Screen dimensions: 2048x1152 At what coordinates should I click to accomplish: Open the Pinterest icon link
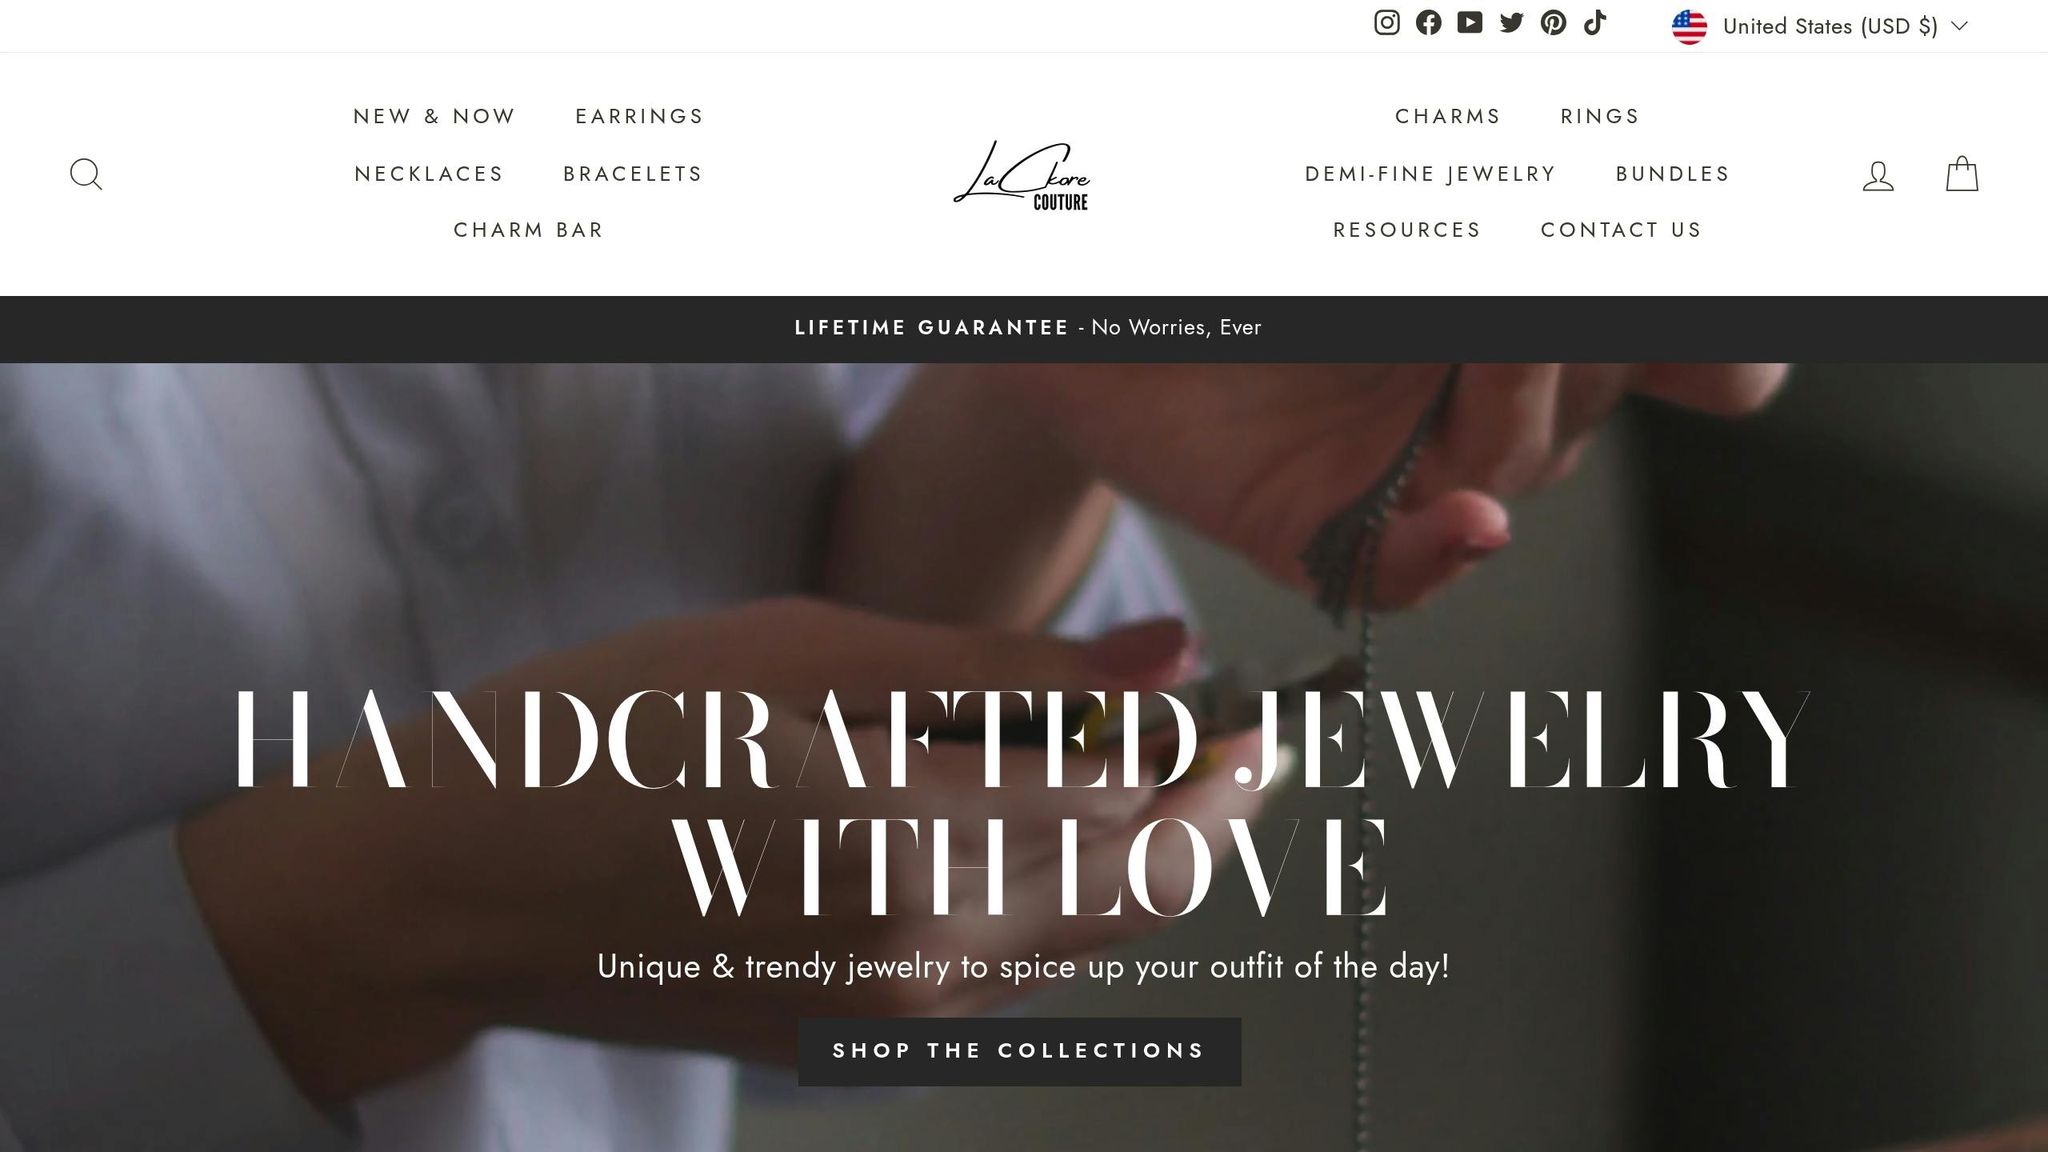tap(1553, 23)
